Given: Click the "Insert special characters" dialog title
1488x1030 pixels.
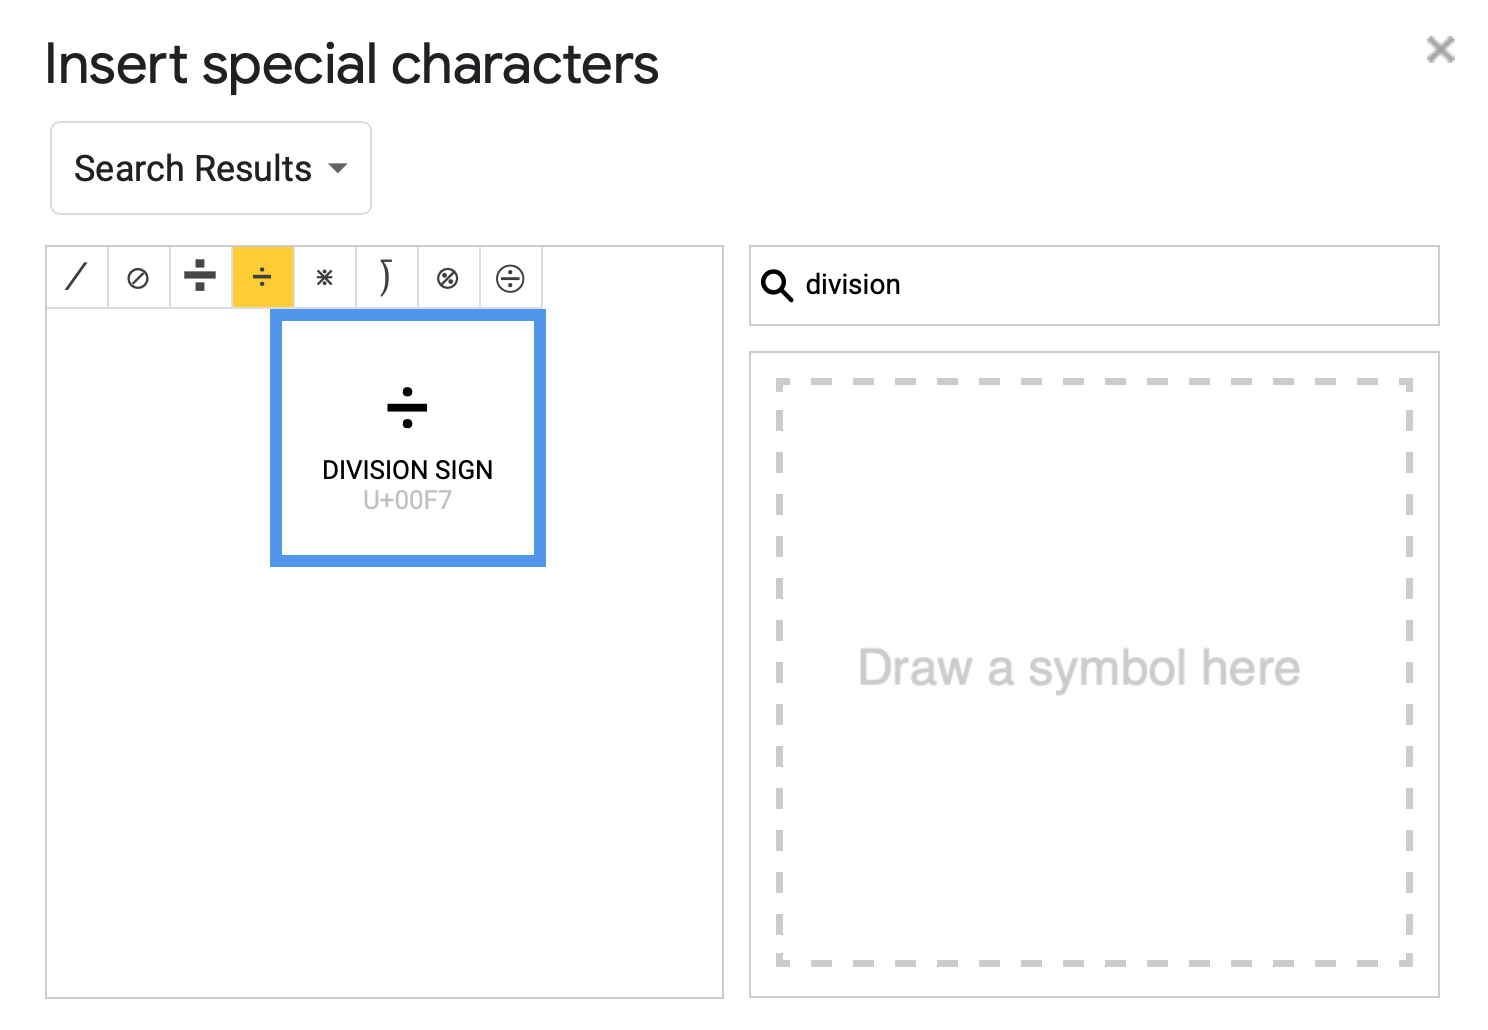Looking at the screenshot, I should (x=351, y=65).
